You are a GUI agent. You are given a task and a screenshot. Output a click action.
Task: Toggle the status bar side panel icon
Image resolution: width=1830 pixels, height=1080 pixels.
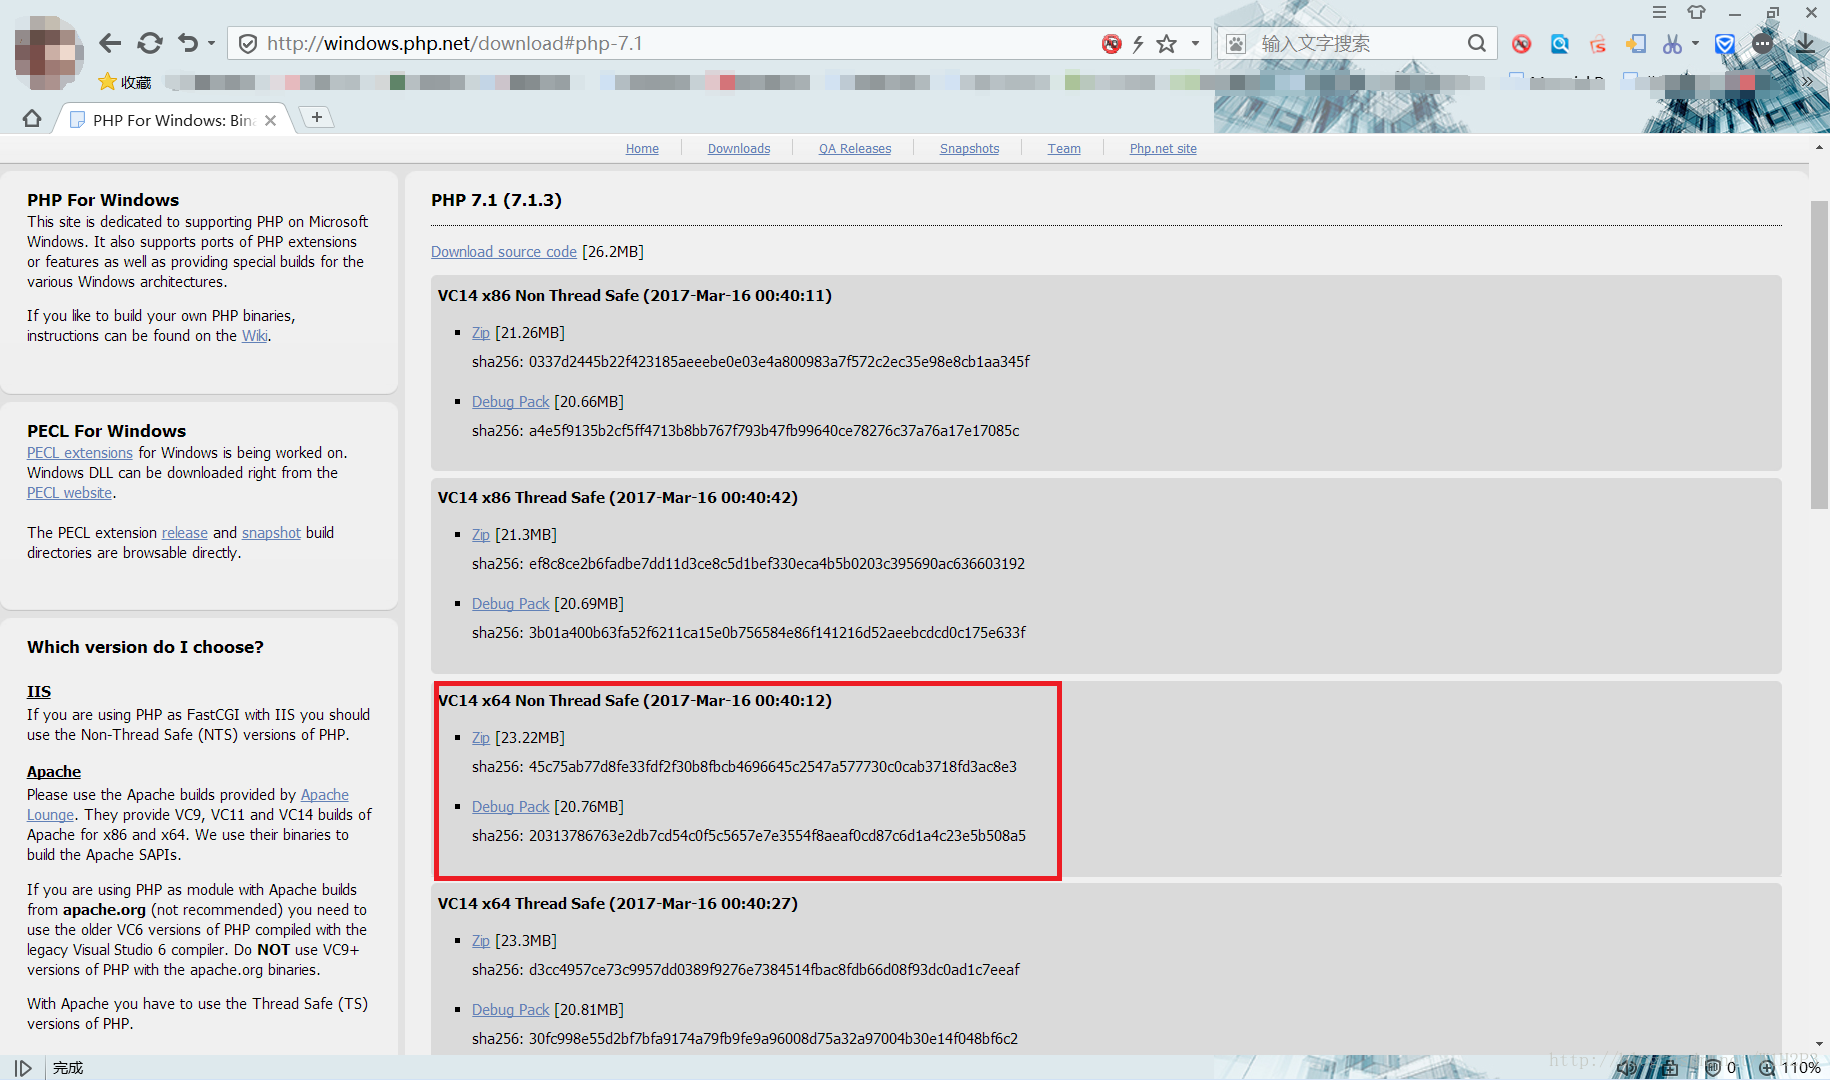click(23, 1068)
